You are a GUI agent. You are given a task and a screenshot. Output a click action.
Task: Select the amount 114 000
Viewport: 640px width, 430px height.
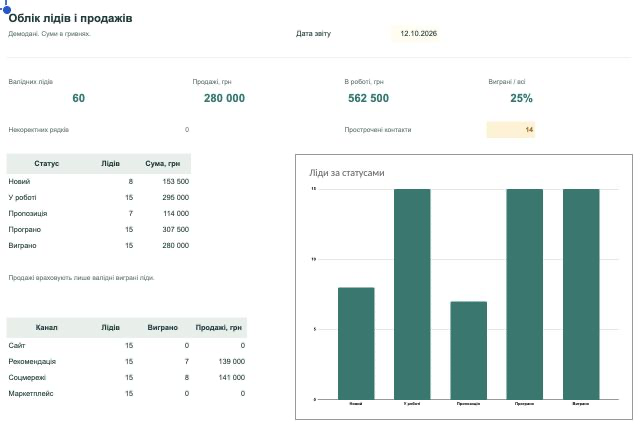pos(176,214)
